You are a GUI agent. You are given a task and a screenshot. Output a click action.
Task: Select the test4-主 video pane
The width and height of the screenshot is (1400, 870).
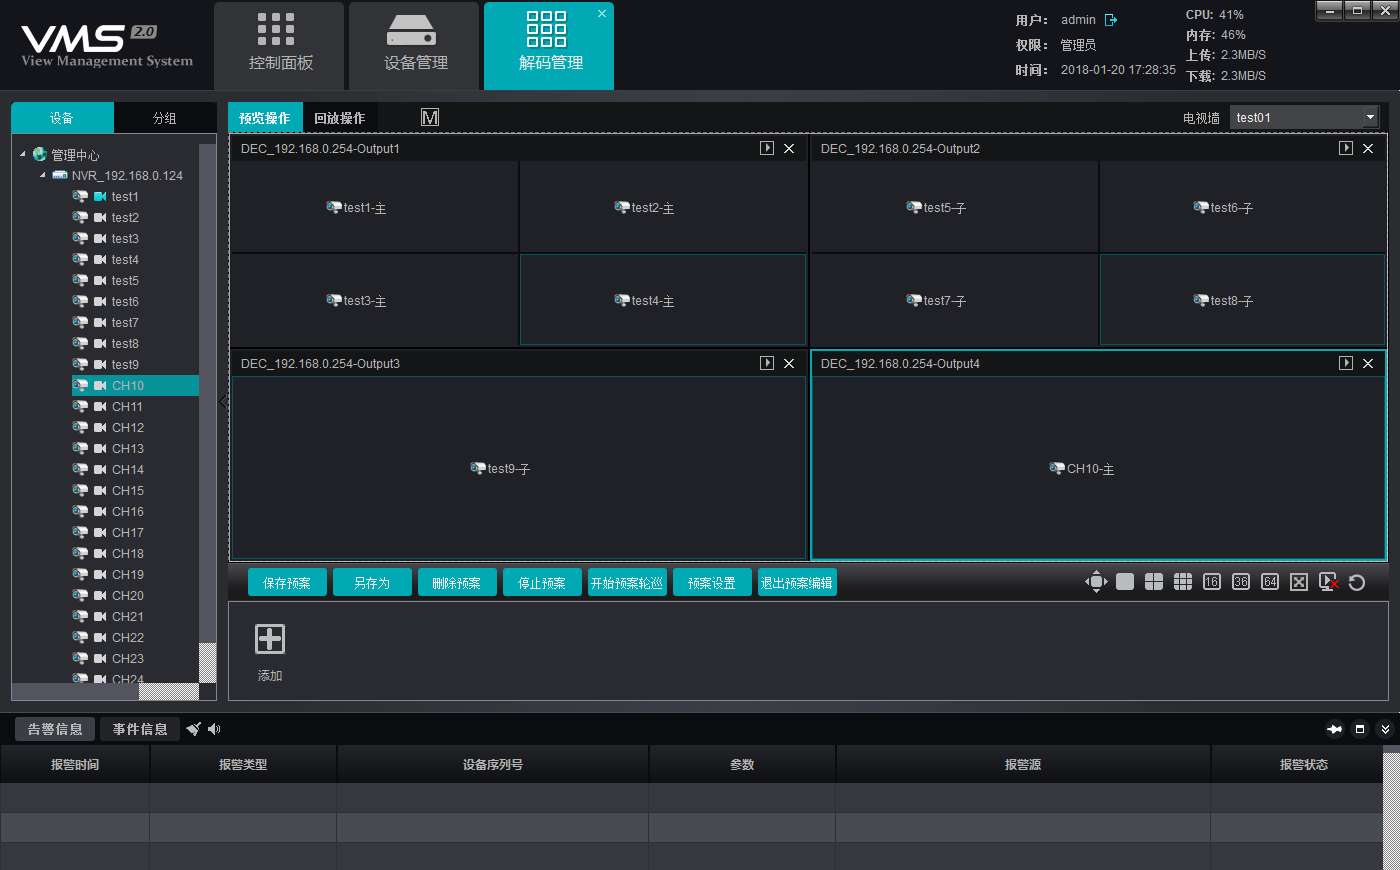(x=663, y=300)
